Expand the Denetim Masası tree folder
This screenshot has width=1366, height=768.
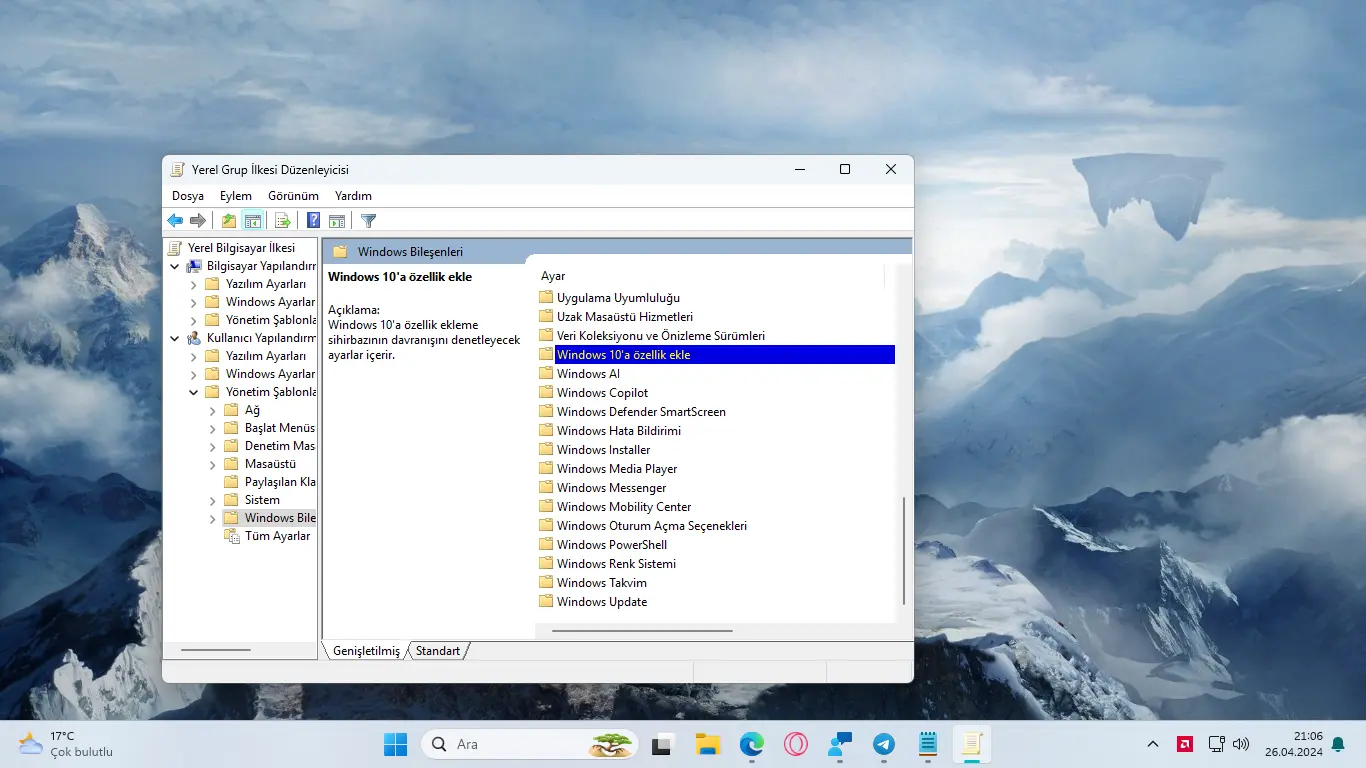pyautogui.click(x=213, y=446)
